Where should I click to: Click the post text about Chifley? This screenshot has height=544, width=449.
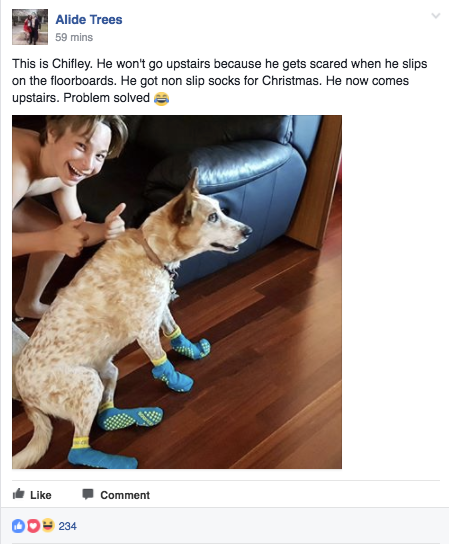click(x=219, y=81)
